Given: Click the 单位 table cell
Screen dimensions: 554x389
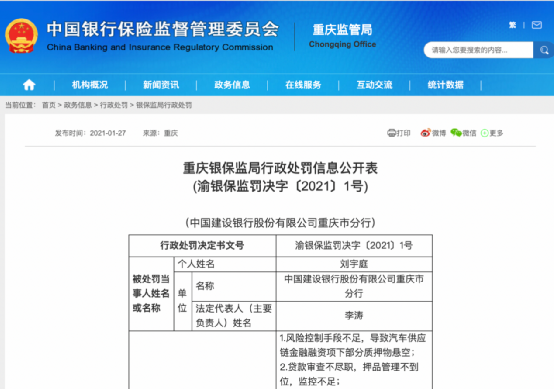Looking at the screenshot, I should 183,301.
